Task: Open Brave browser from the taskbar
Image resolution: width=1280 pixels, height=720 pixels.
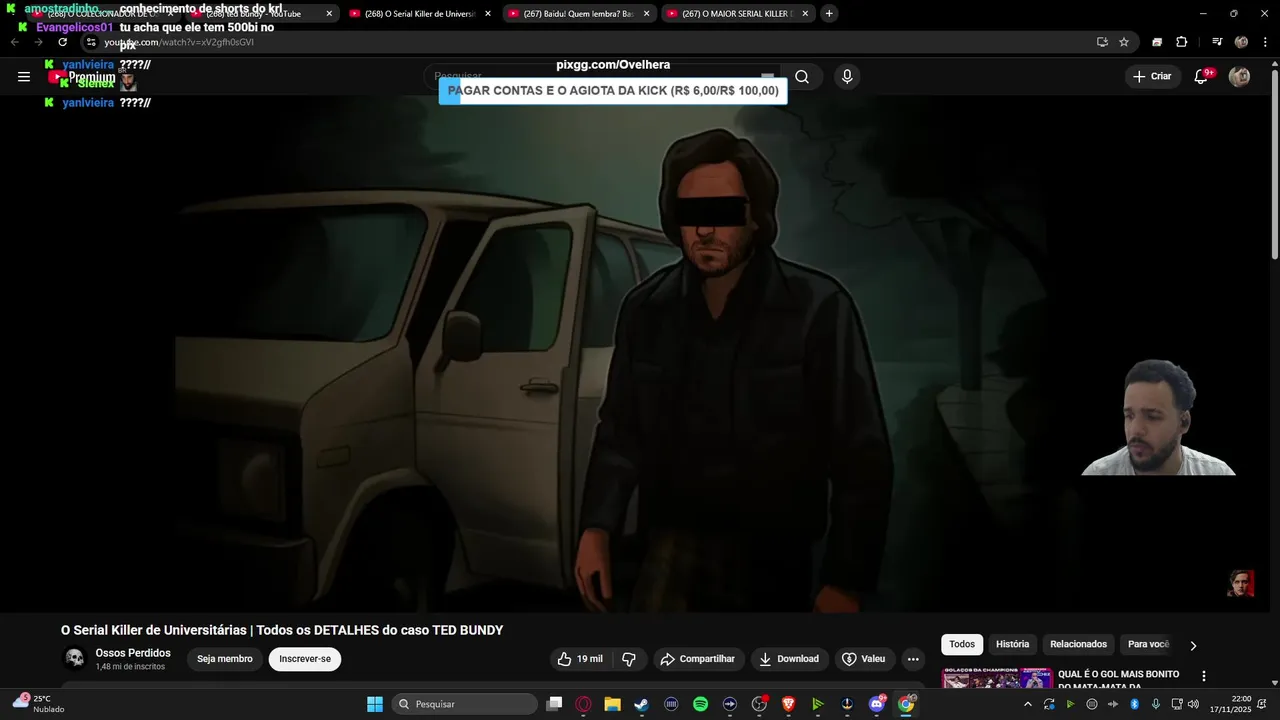Action: coord(789,704)
